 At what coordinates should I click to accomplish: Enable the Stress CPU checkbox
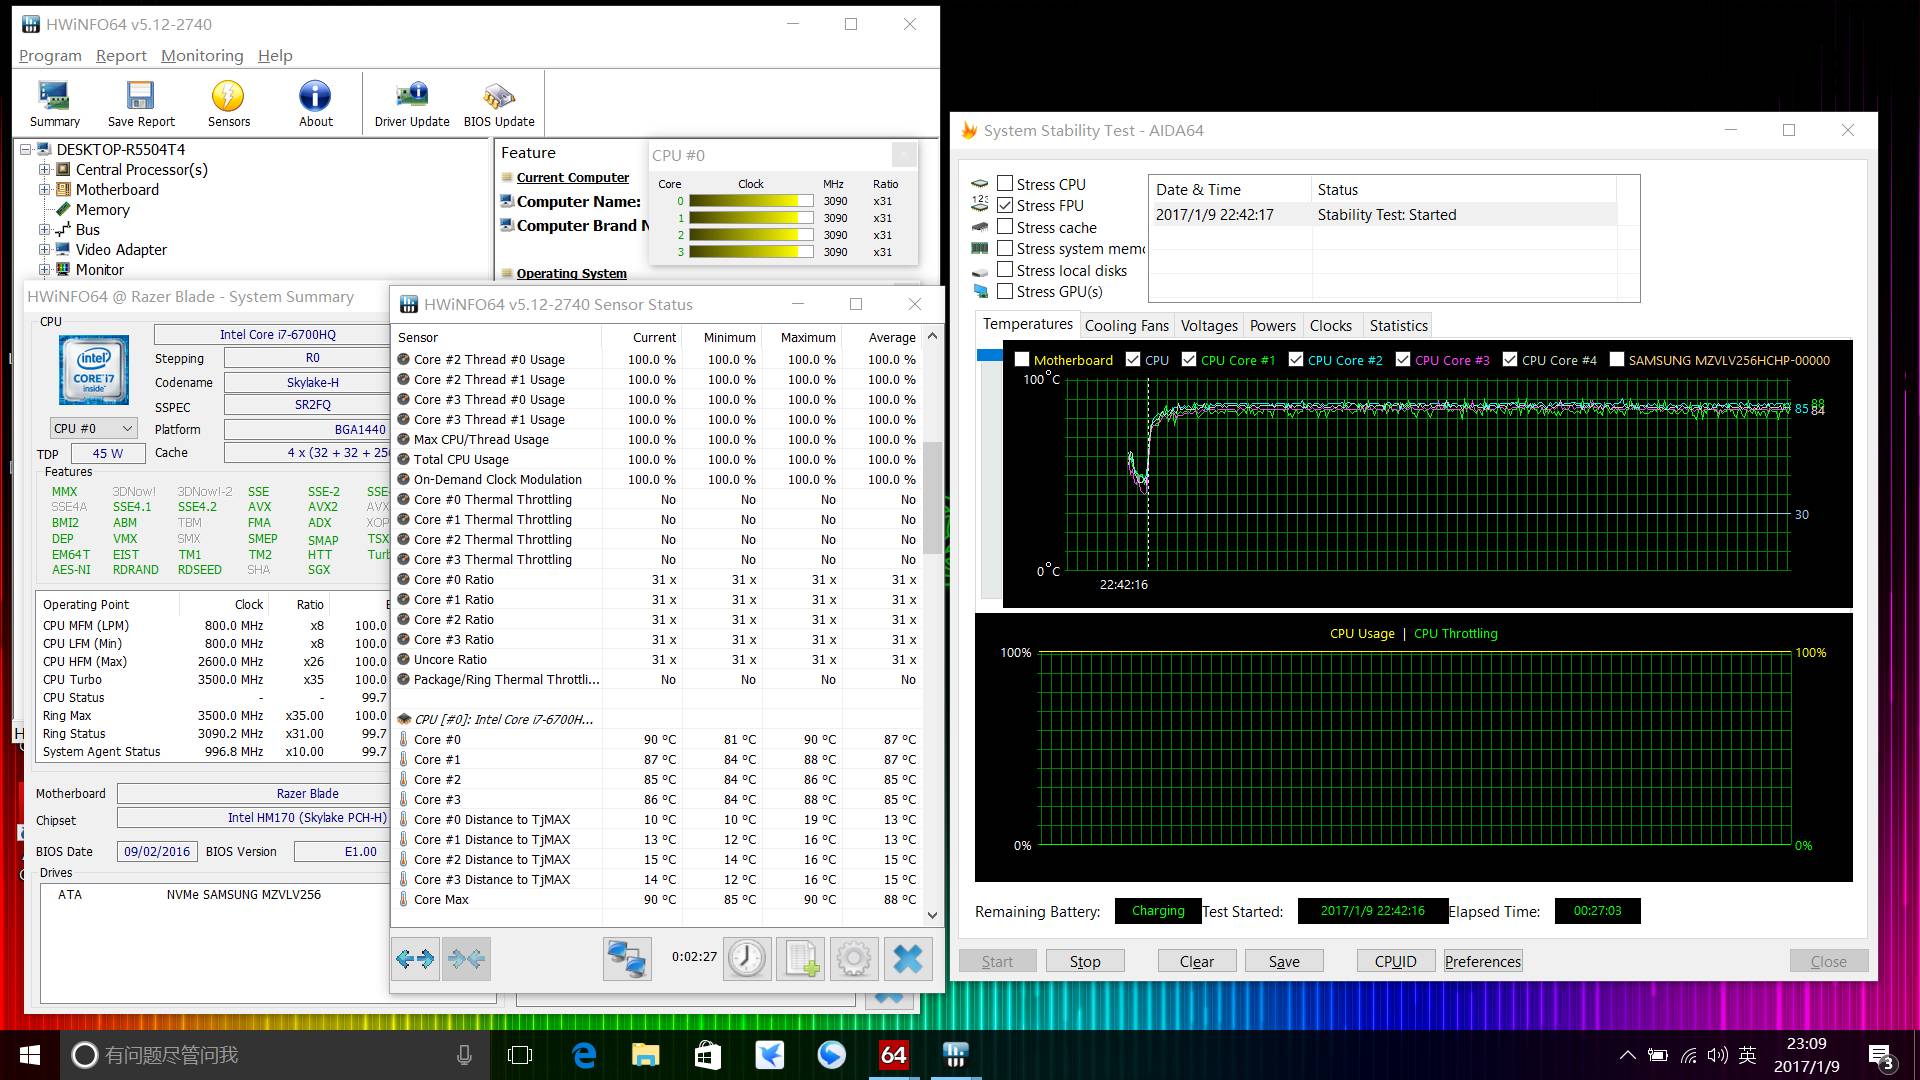(x=1005, y=184)
